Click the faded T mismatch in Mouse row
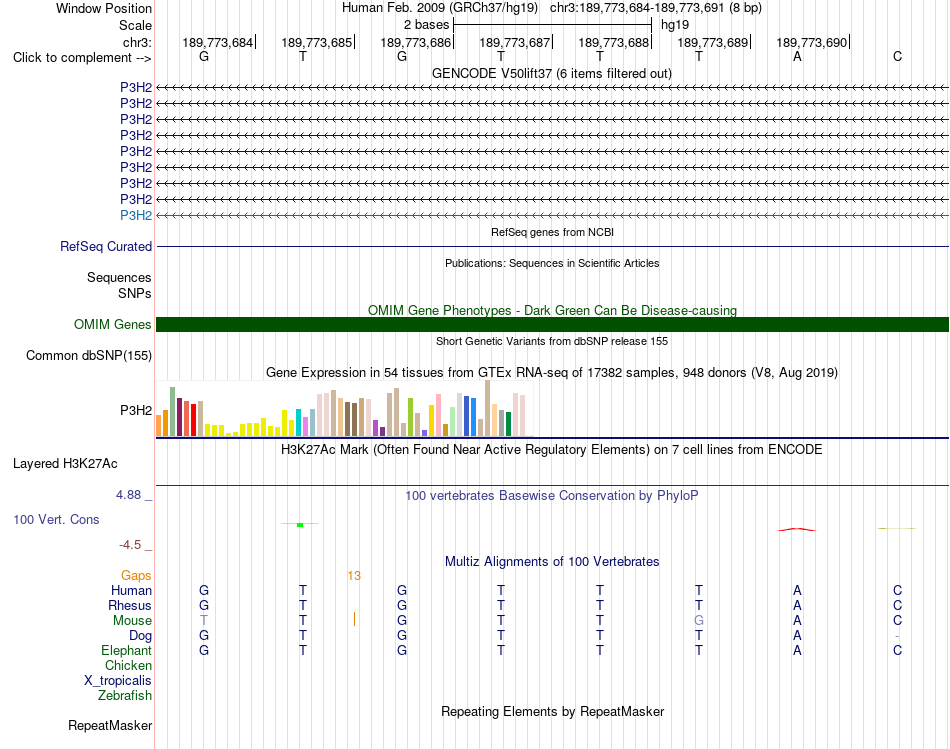Image resolution: width=950 pixels, height=749 pixels. click(x=204, y=621)
